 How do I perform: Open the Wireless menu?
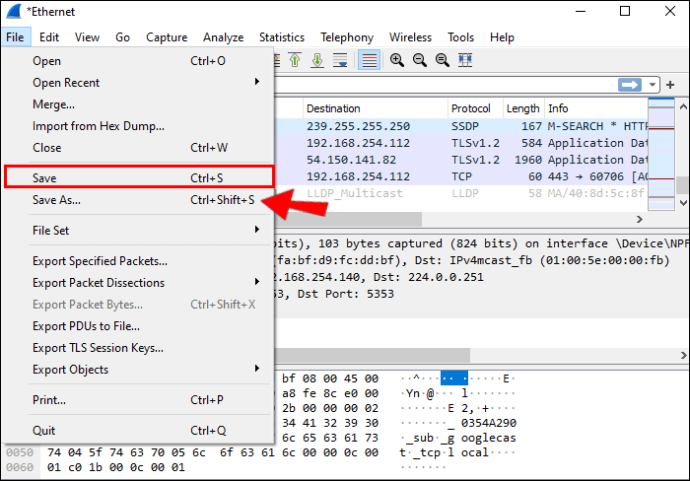tap(410, 37)
